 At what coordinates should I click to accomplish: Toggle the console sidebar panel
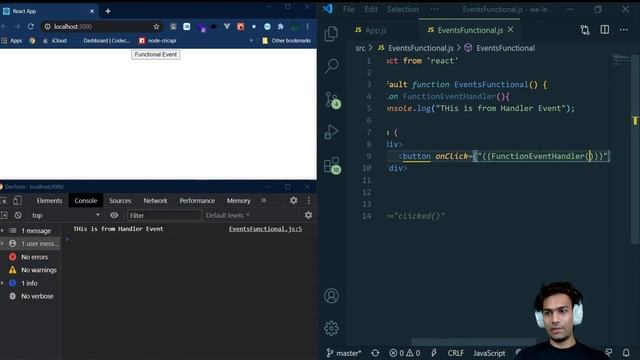pos(4,215)
